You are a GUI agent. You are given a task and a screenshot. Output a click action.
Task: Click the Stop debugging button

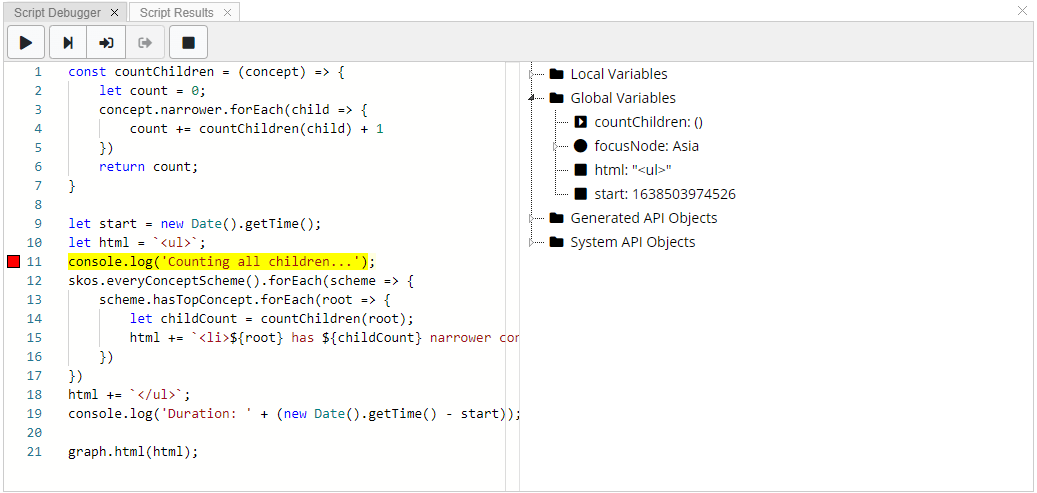[x=188, y=43]
